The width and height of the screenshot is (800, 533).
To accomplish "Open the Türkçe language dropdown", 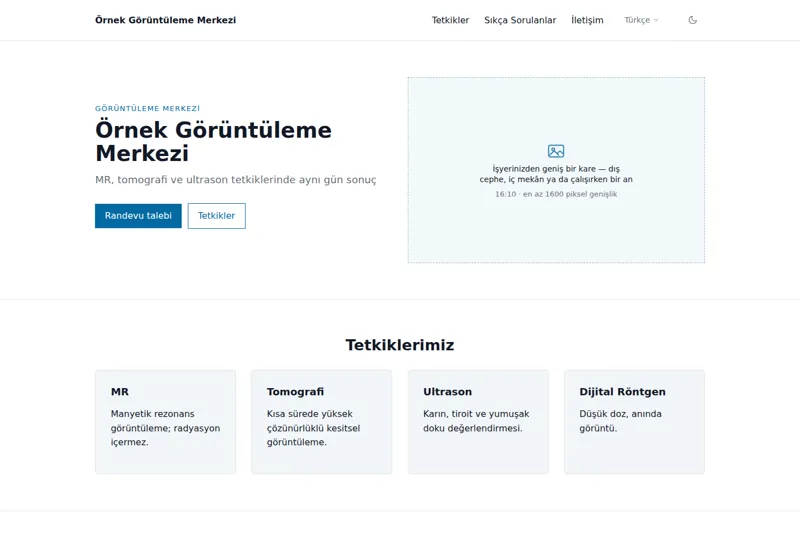I will click(x=641, y=20).
